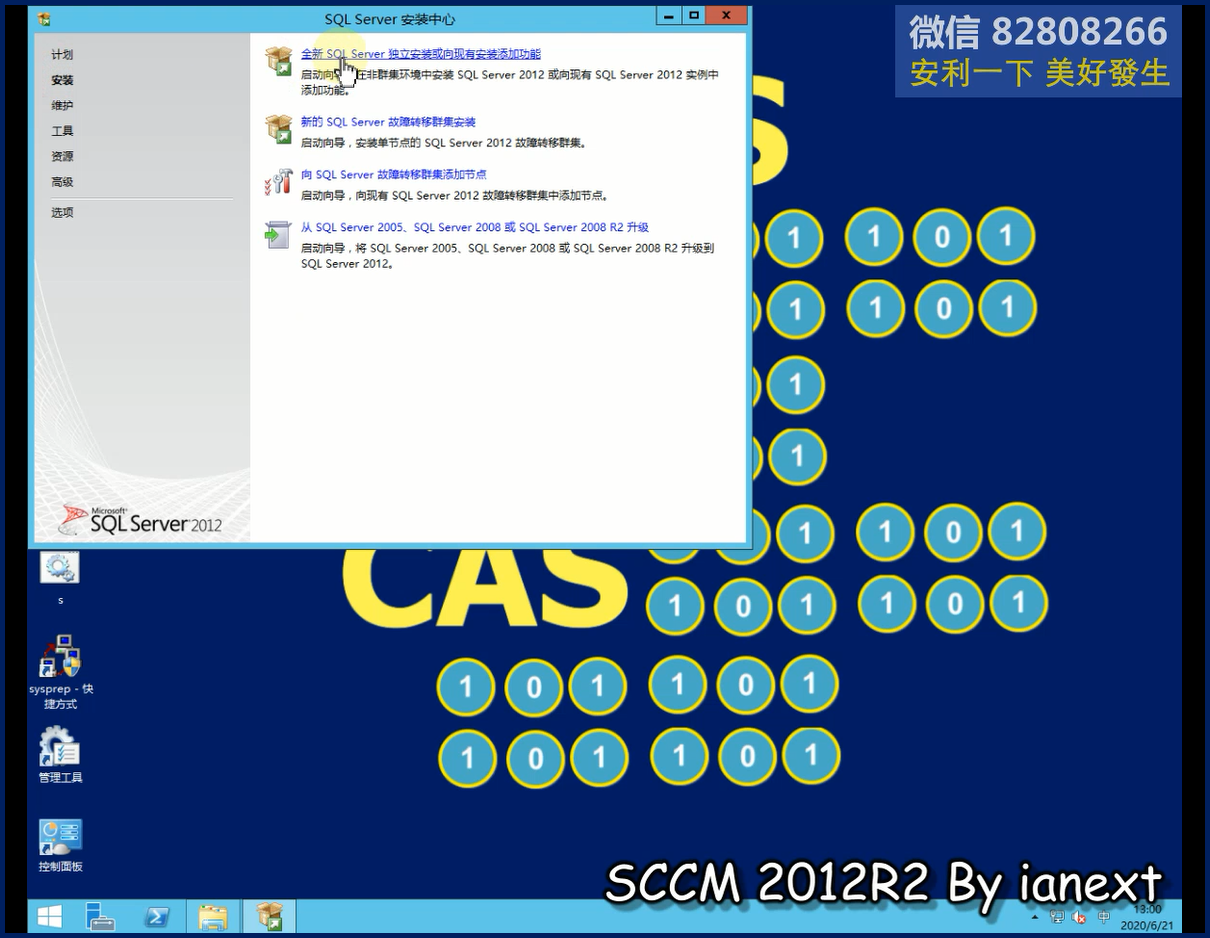Image resolution: width=1210 pixels, height=938 pixels.
Task: Select the 管理工具 desktop icon
Action: point(60,756)
